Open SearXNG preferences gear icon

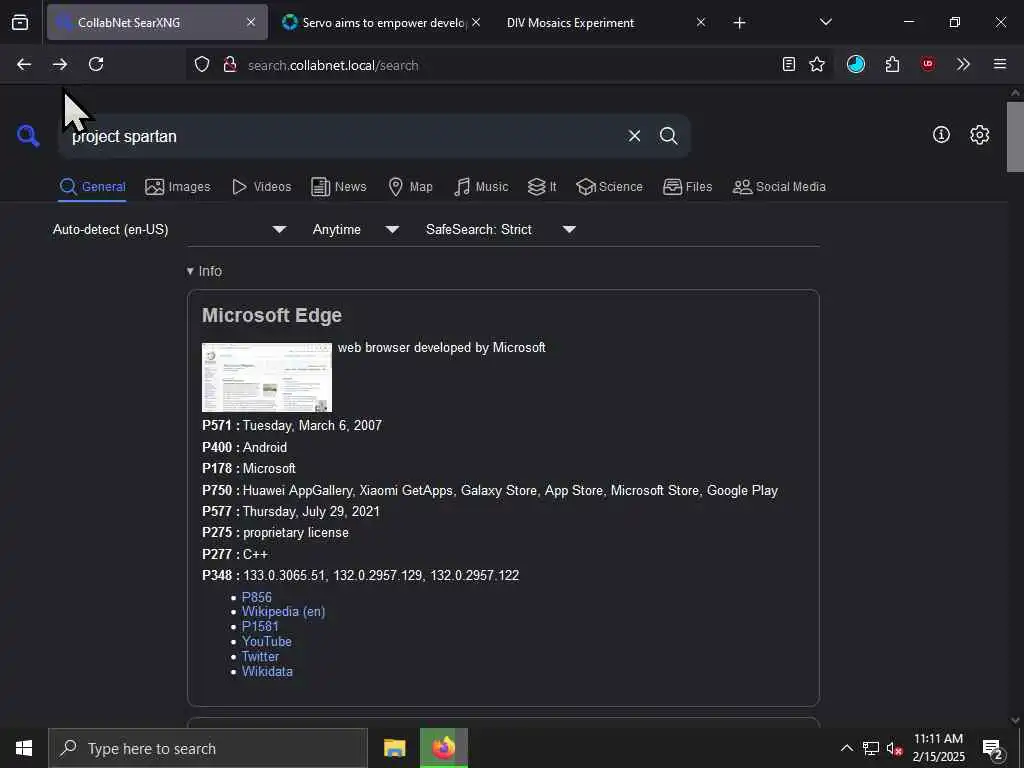pos(979,135)
